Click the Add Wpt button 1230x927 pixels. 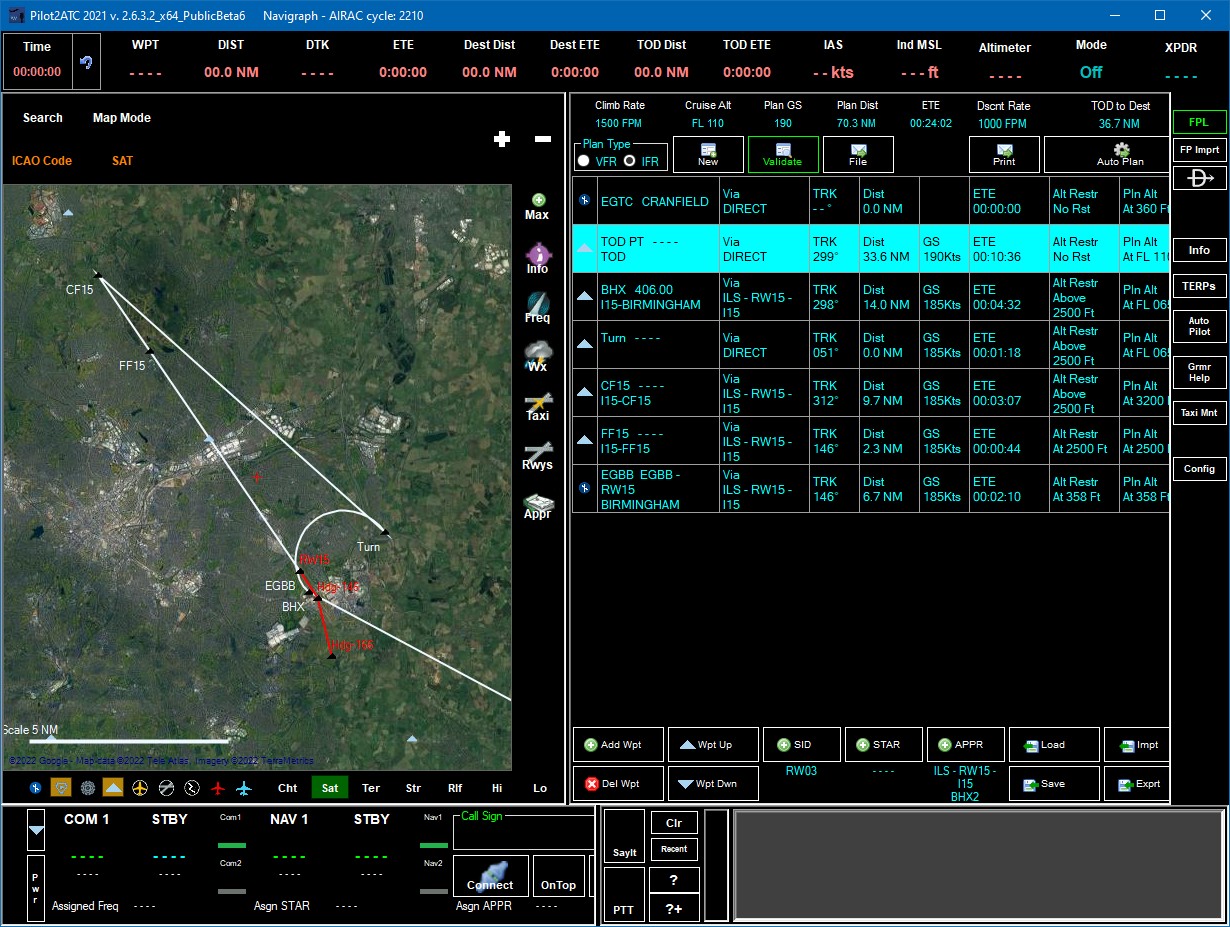[x=618, y=745]
